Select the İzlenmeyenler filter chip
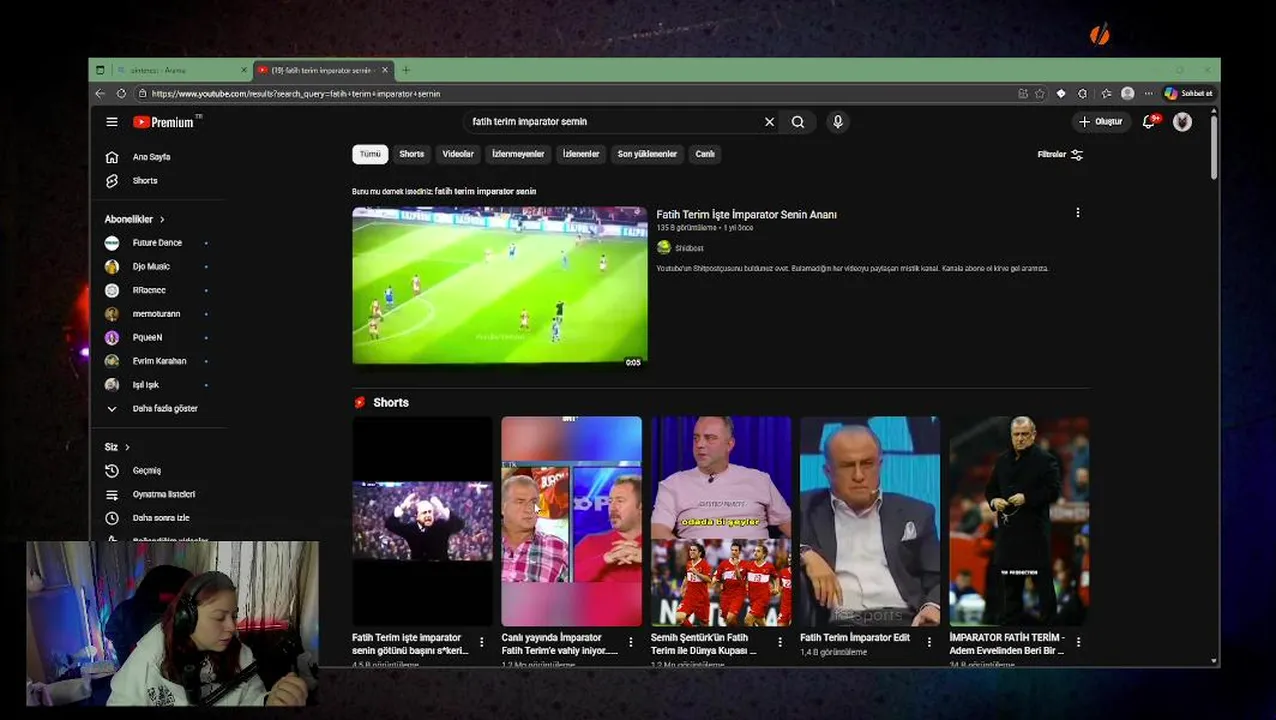The height and width of the screenshot is (720, 1276). [518, 154]
